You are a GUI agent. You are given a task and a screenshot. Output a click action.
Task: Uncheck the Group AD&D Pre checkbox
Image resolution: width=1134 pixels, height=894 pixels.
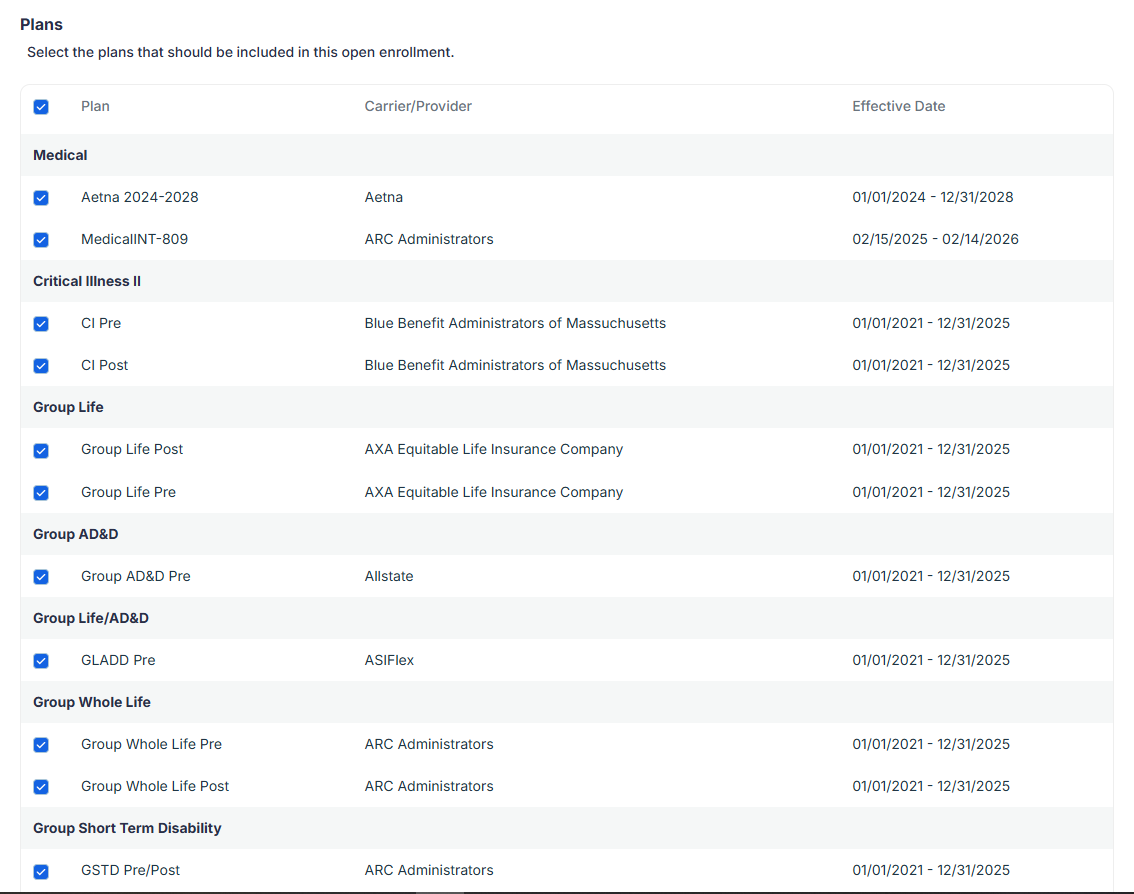[x=41, y=577]
